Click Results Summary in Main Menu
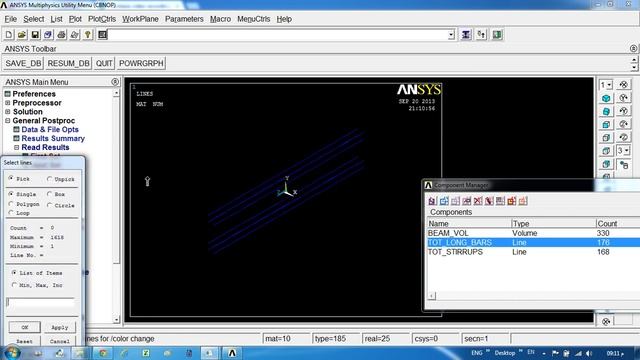Screen dimensions: 640x360 [53, 138]
